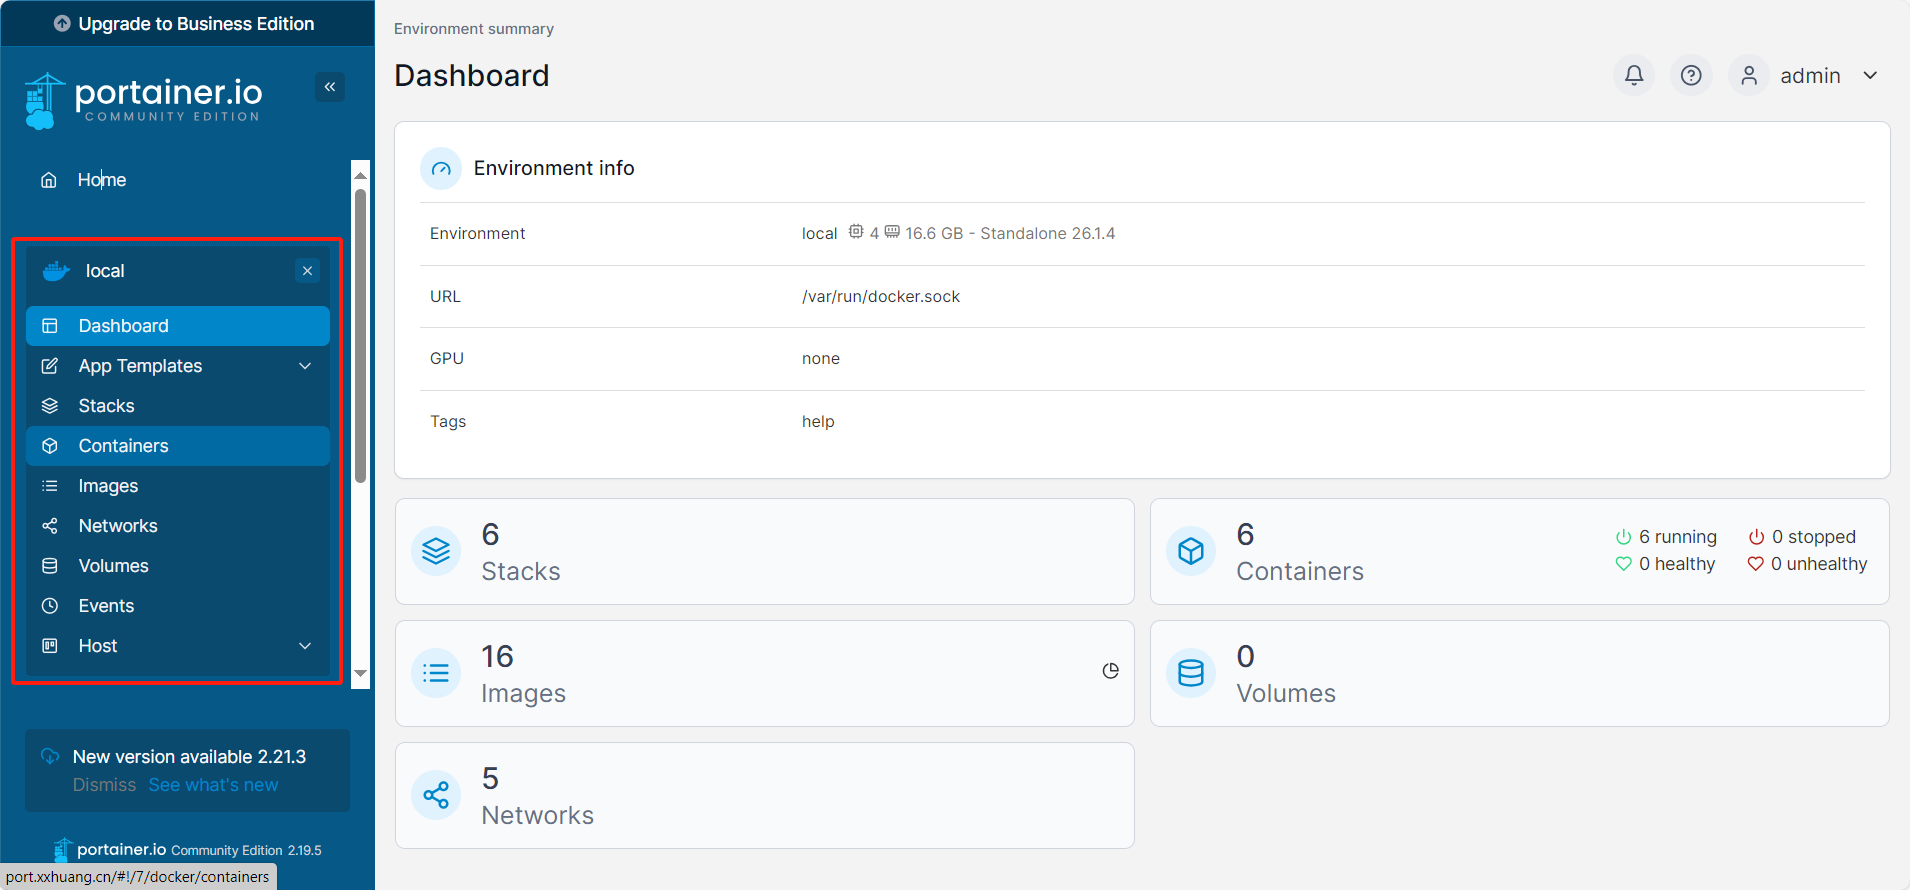Open Images from the sidebar
The width and height of the screenshot is (1910, 890).
(178, 486)
